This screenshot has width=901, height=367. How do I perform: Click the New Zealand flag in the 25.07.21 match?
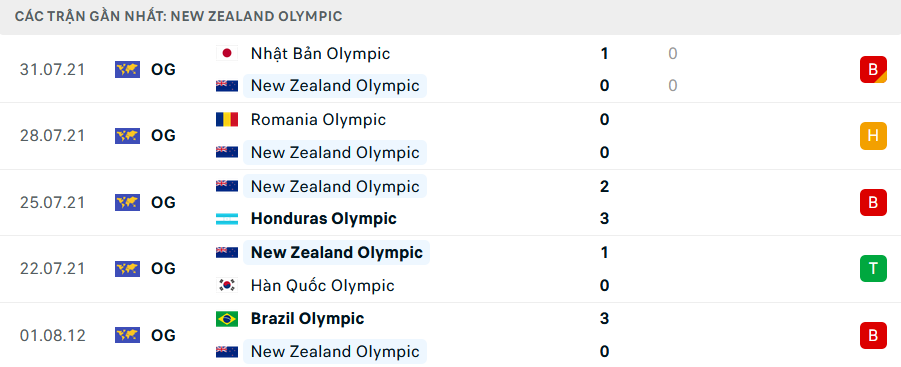point(227,186)
